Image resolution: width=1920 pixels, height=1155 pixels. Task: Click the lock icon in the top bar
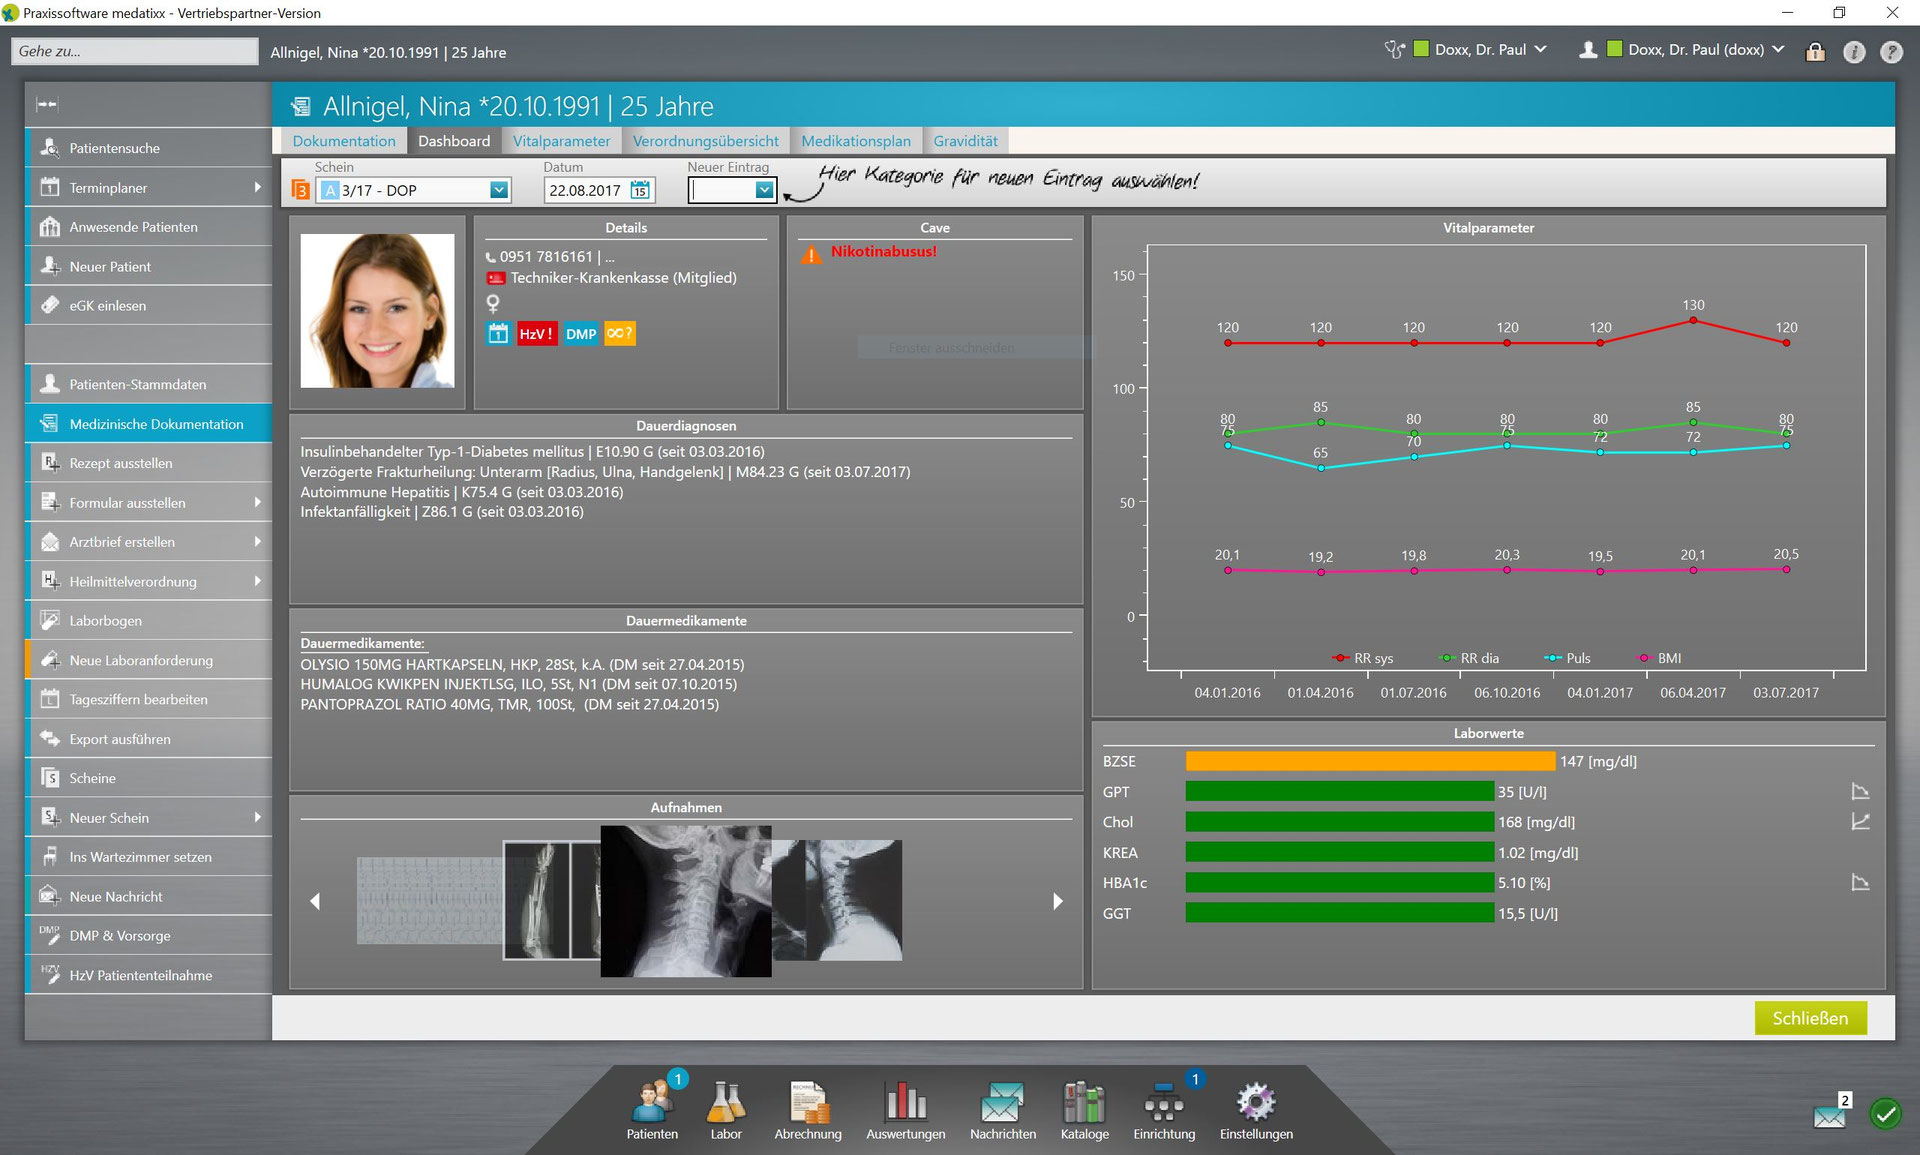tap(1815, 50)
